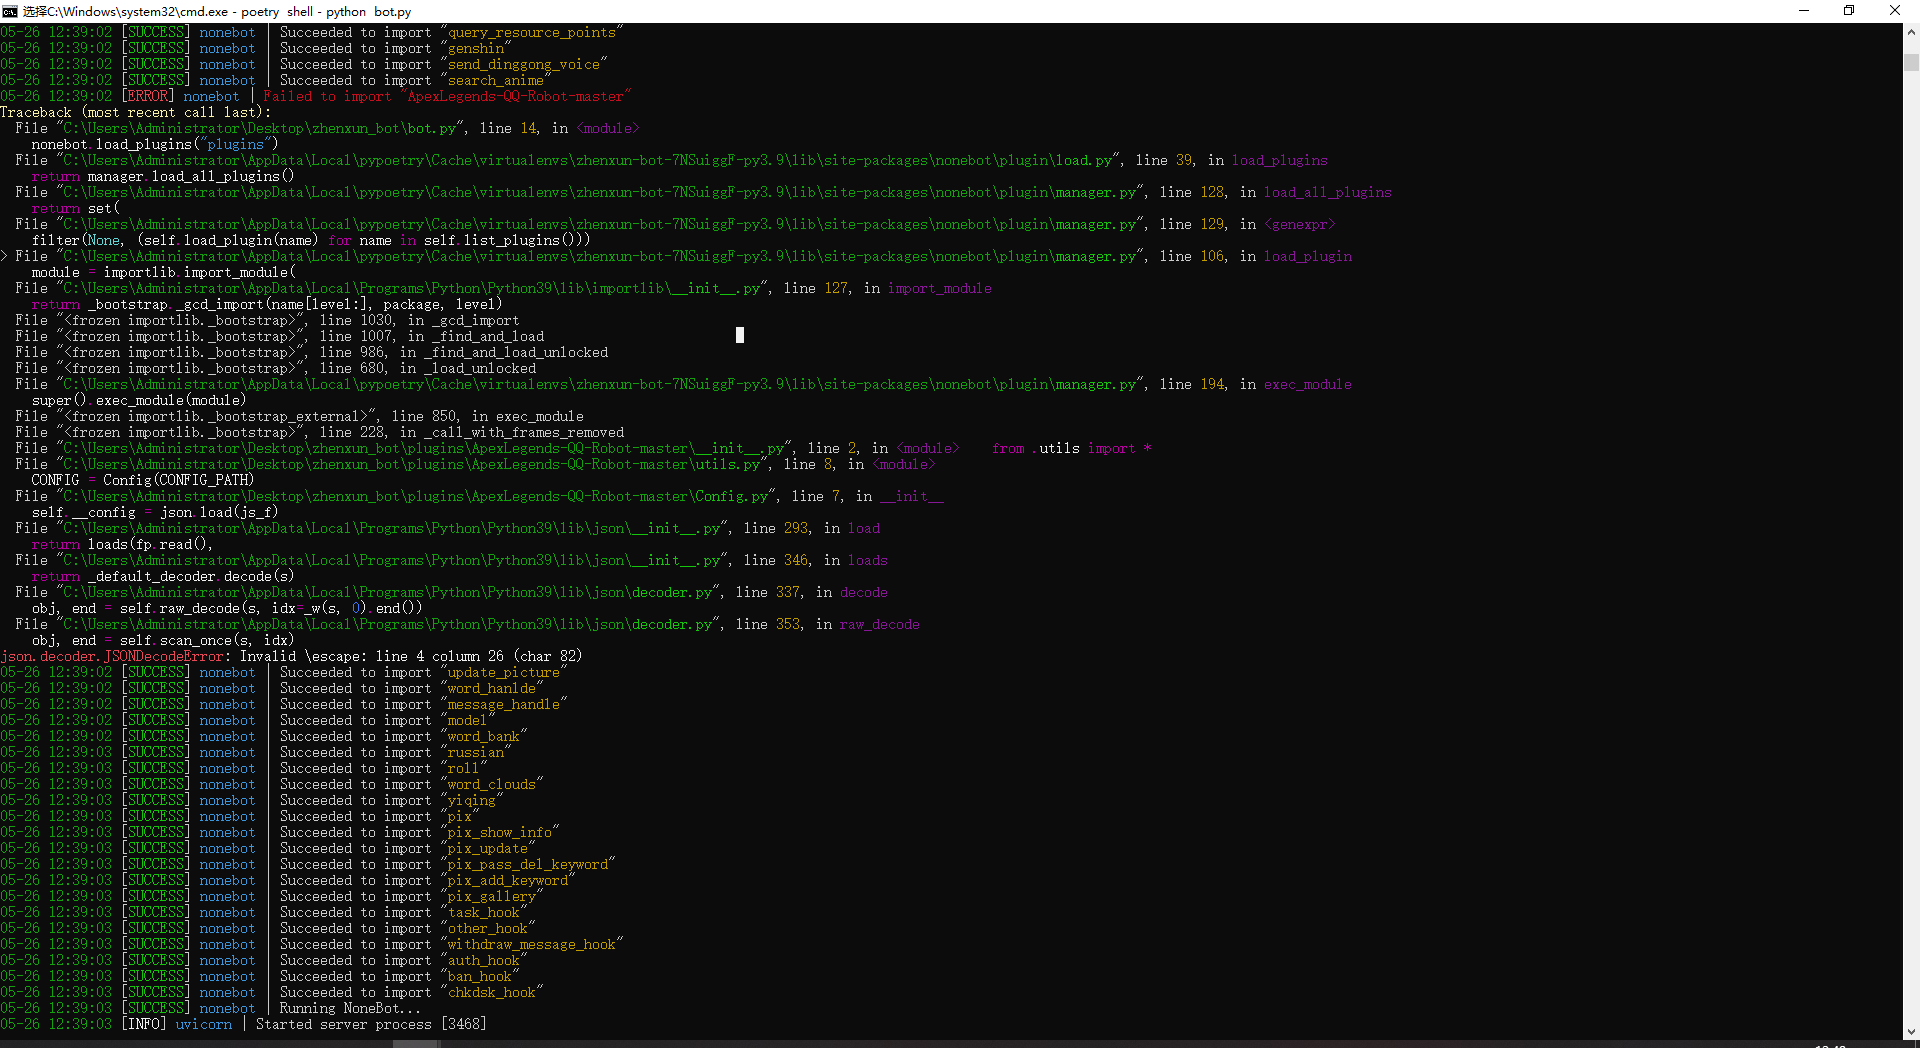Click the 'update_picture' plugin name

coord(503,672)
